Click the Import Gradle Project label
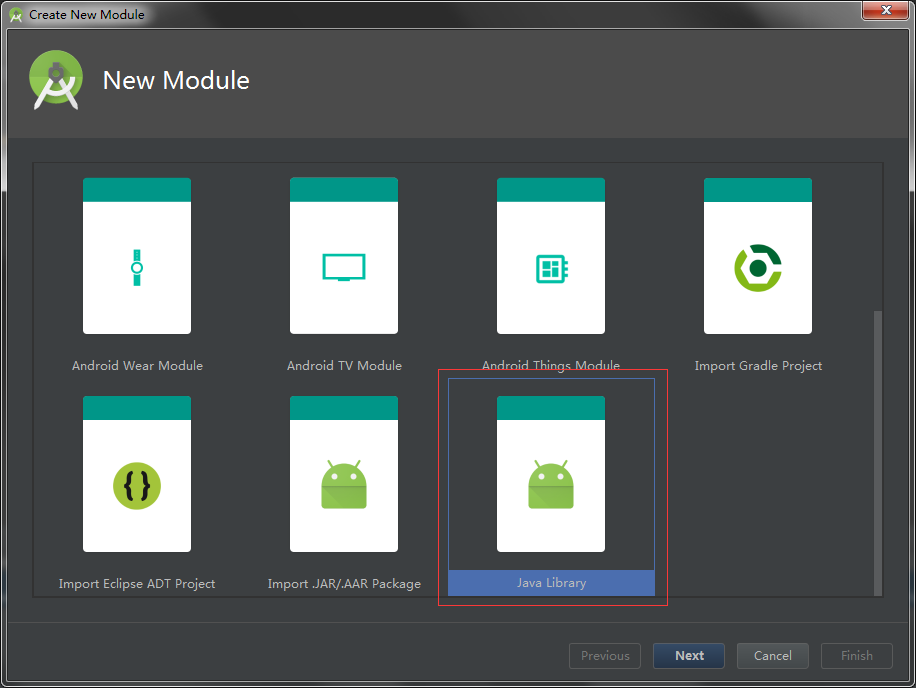 point(758,366)
